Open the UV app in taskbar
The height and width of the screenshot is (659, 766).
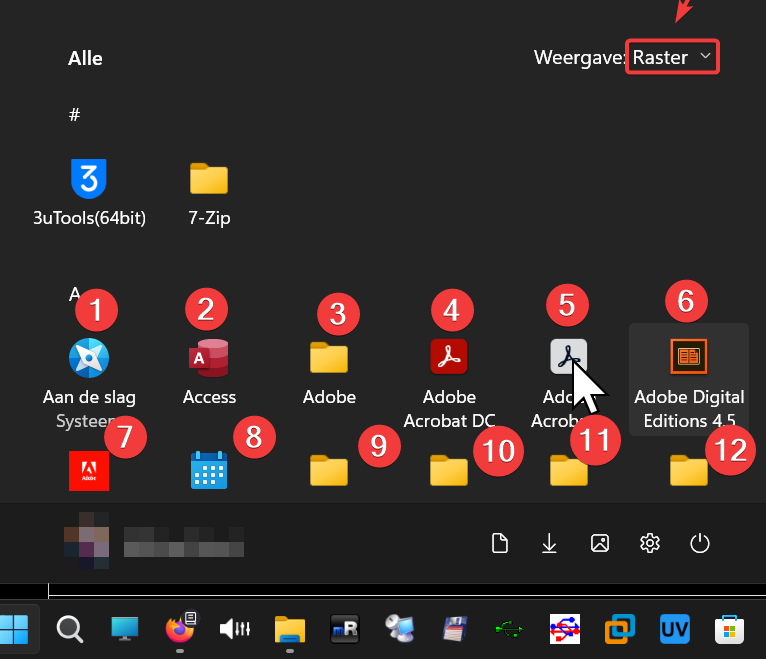point(675,629)
